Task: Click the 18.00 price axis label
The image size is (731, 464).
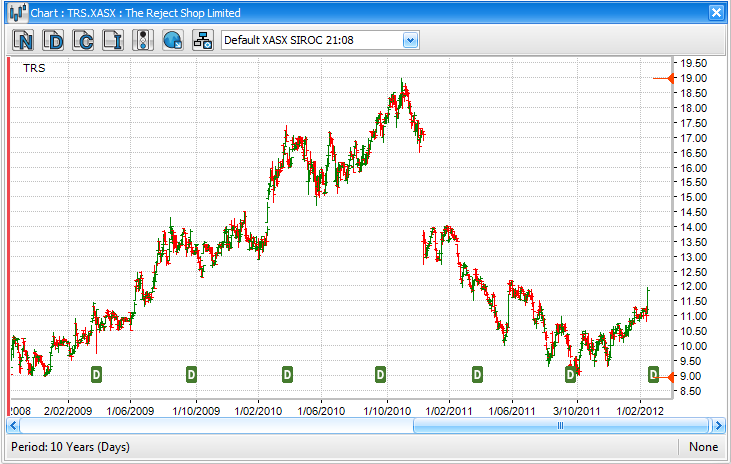Action: pyautogui.click(x=693, y=108)
